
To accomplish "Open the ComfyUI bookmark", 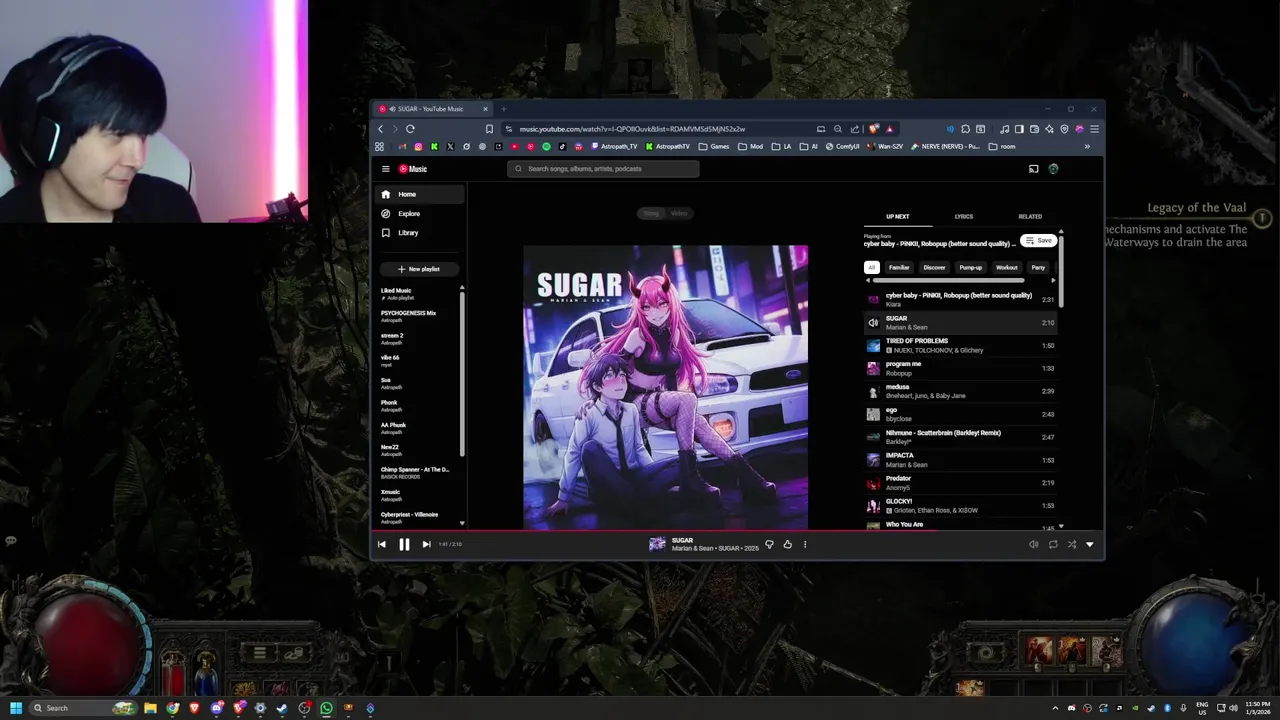I will [x=843, y=146].
